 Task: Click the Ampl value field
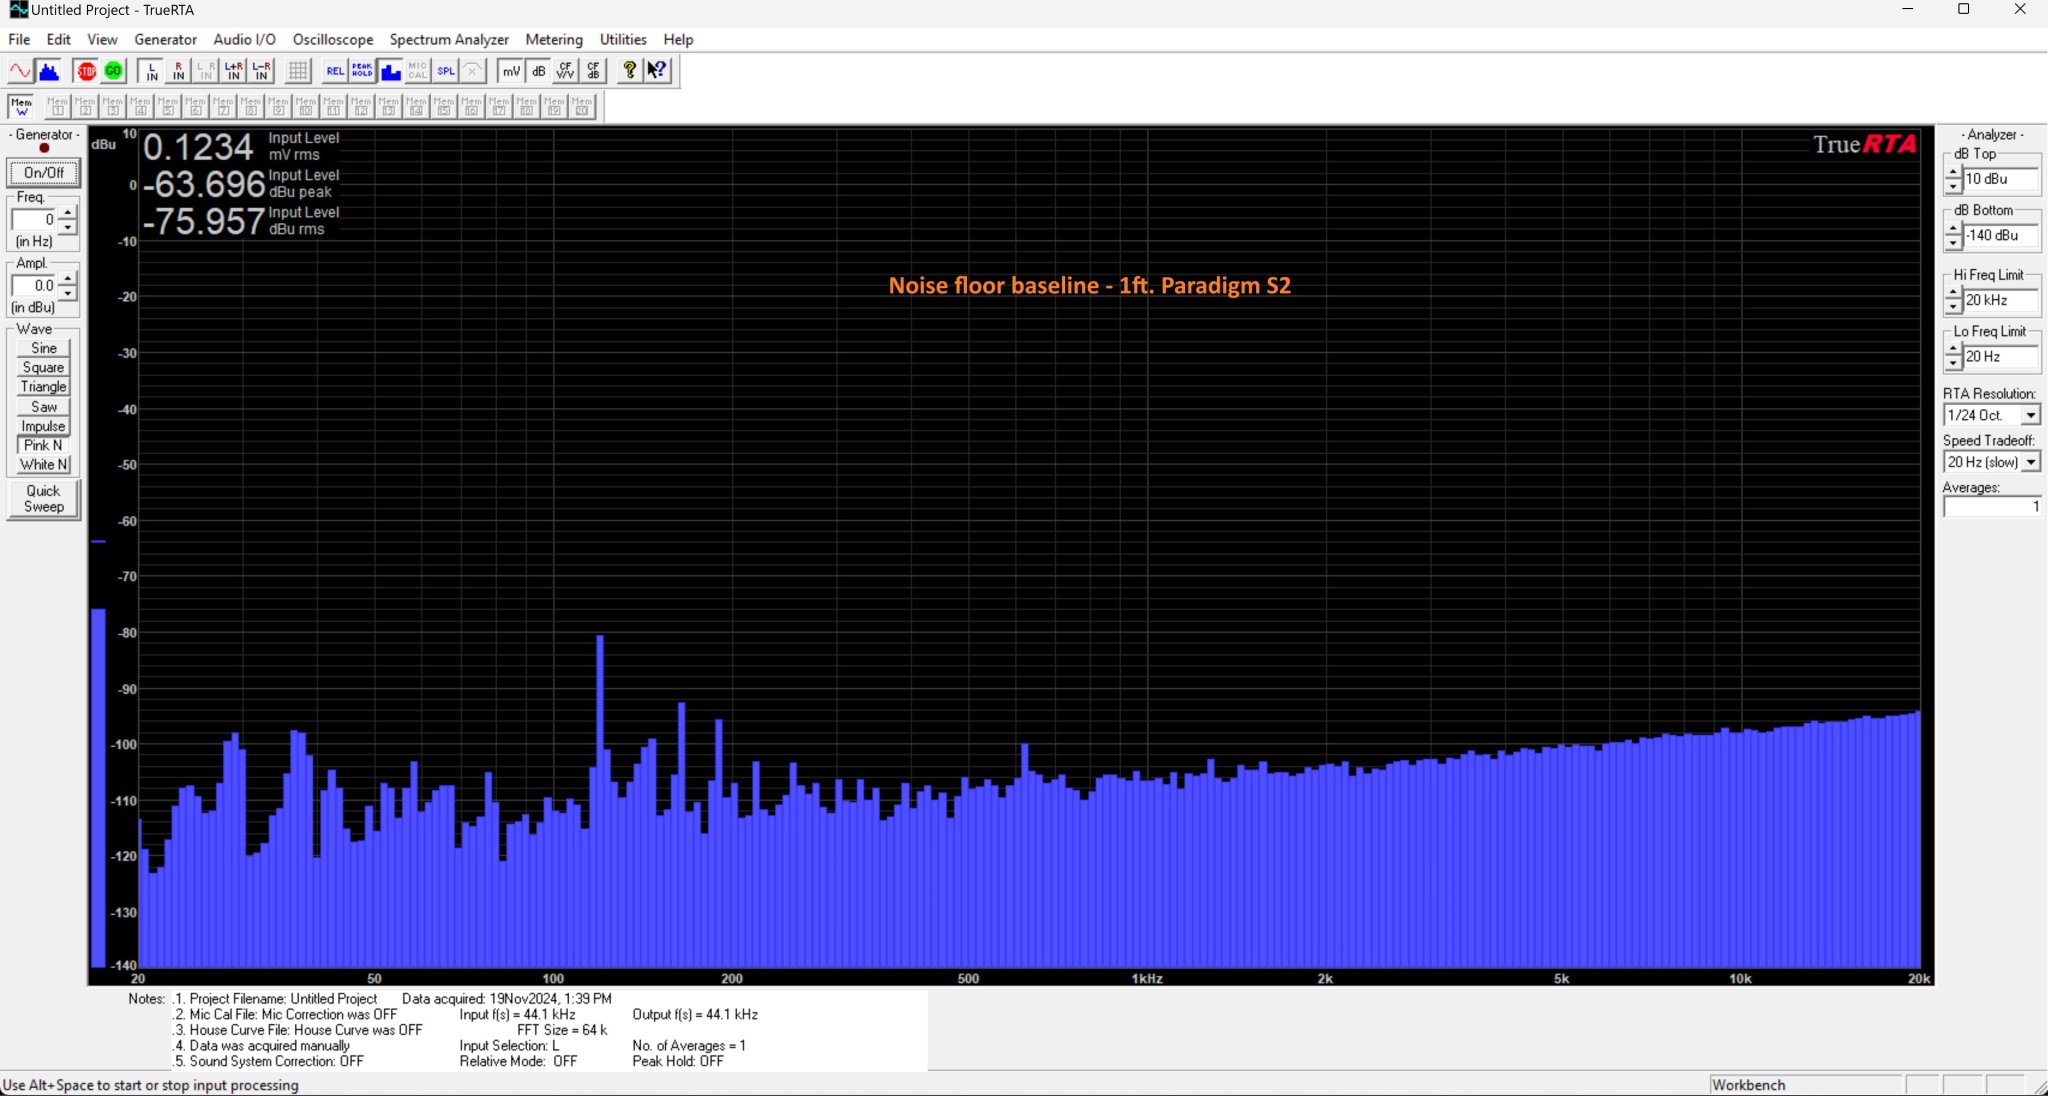34,285
